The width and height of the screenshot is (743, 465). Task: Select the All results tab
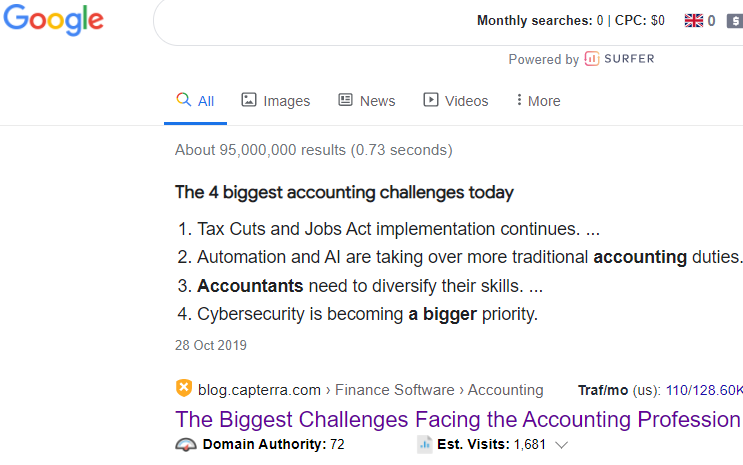click(x=196, y=101)
